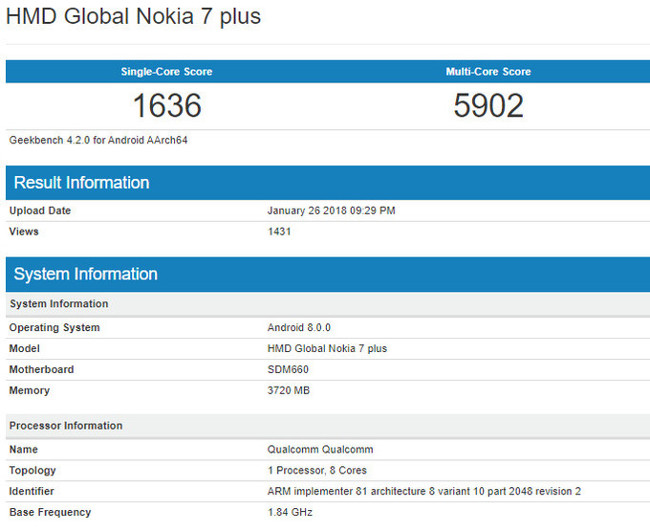Click the Android 8.0.0 operating system value
The width and height of the screenshot is (650, 531).
click(x=300, y=328)
